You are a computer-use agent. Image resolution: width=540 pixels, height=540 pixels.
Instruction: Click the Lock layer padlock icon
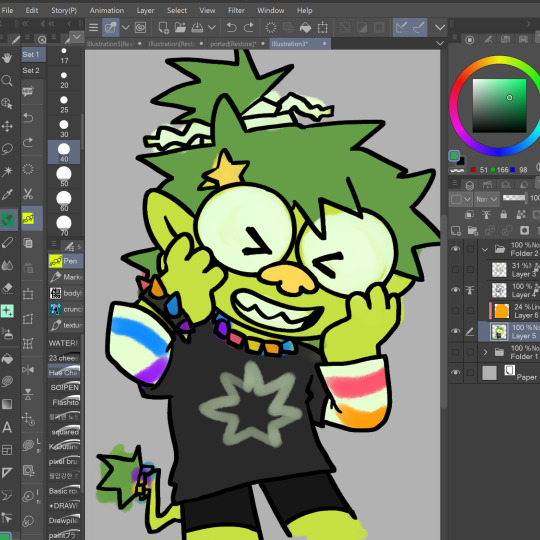coord(503,215)
